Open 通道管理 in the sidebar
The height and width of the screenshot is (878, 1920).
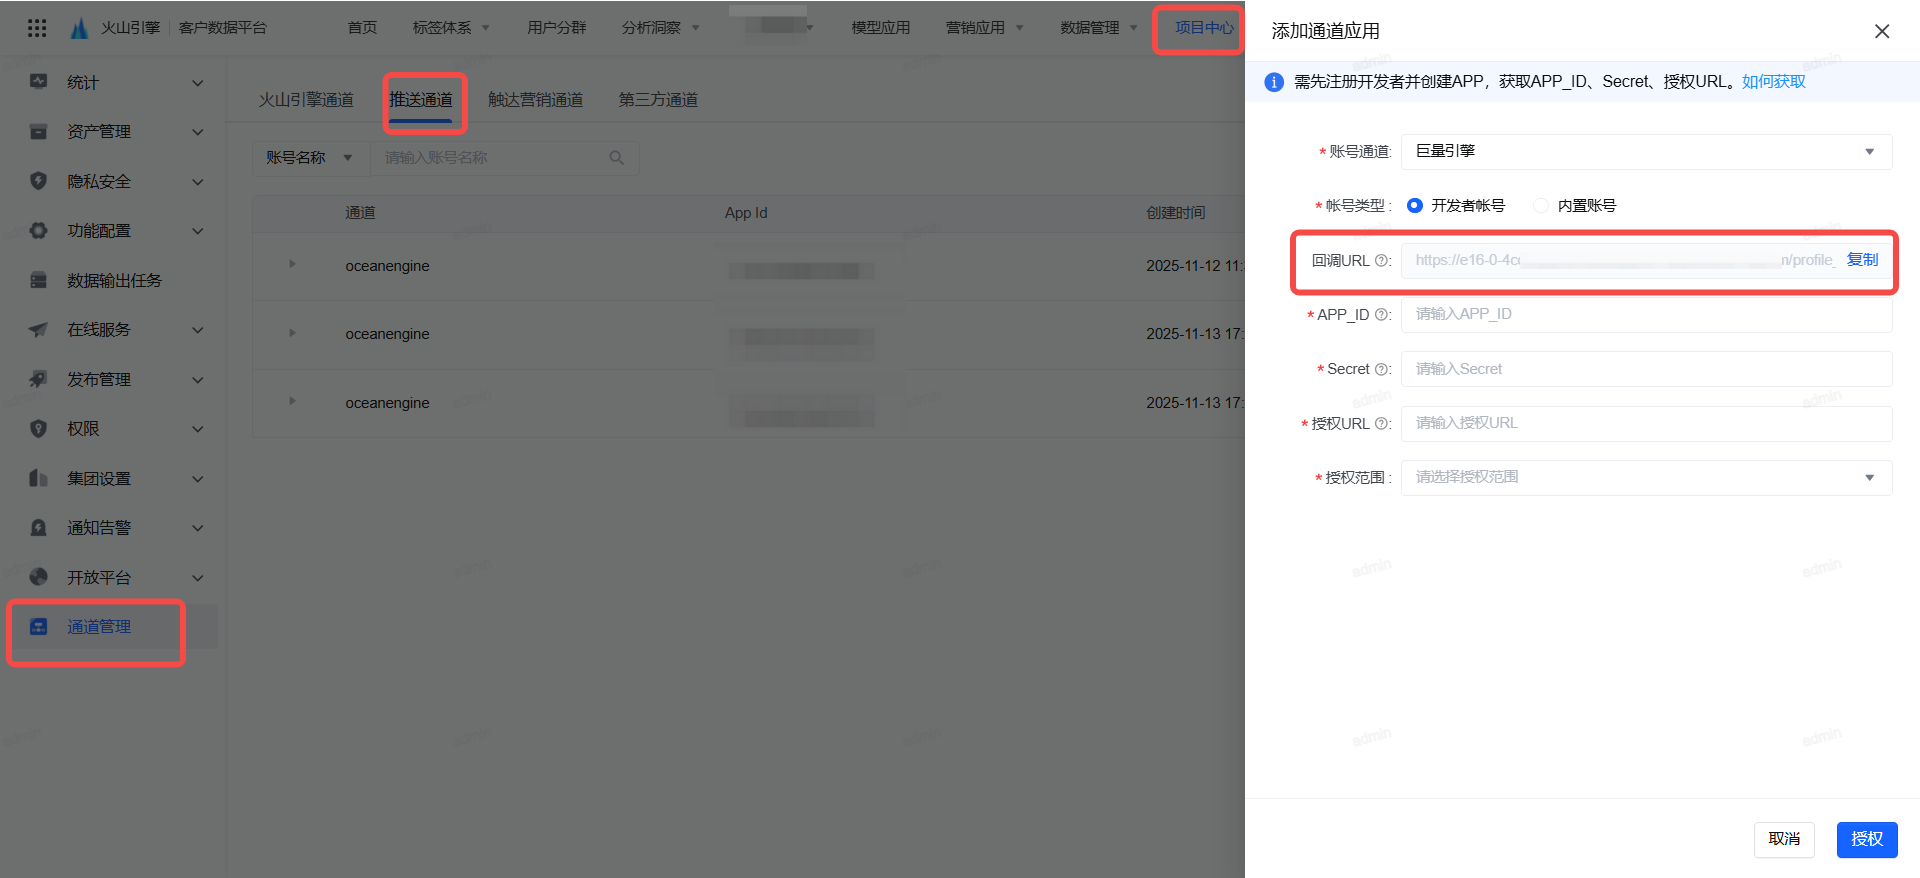pyautogui.click(x=99, y=627)
